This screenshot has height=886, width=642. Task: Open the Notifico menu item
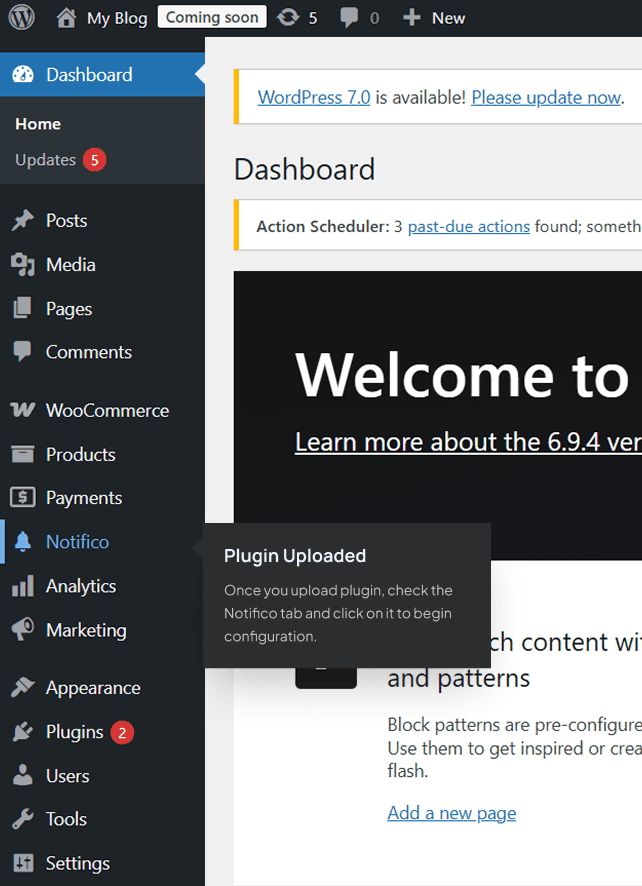pyautogui.click(x=102, y=542)
